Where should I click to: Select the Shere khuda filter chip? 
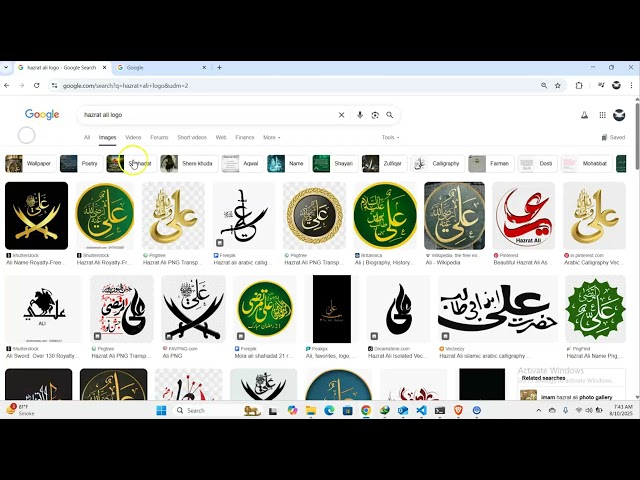tap(189, 164)
